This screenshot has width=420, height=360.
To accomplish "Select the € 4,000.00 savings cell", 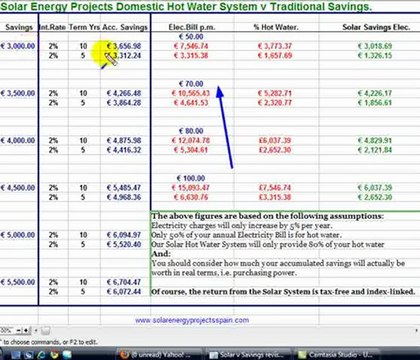I will (x=18, y=140).
